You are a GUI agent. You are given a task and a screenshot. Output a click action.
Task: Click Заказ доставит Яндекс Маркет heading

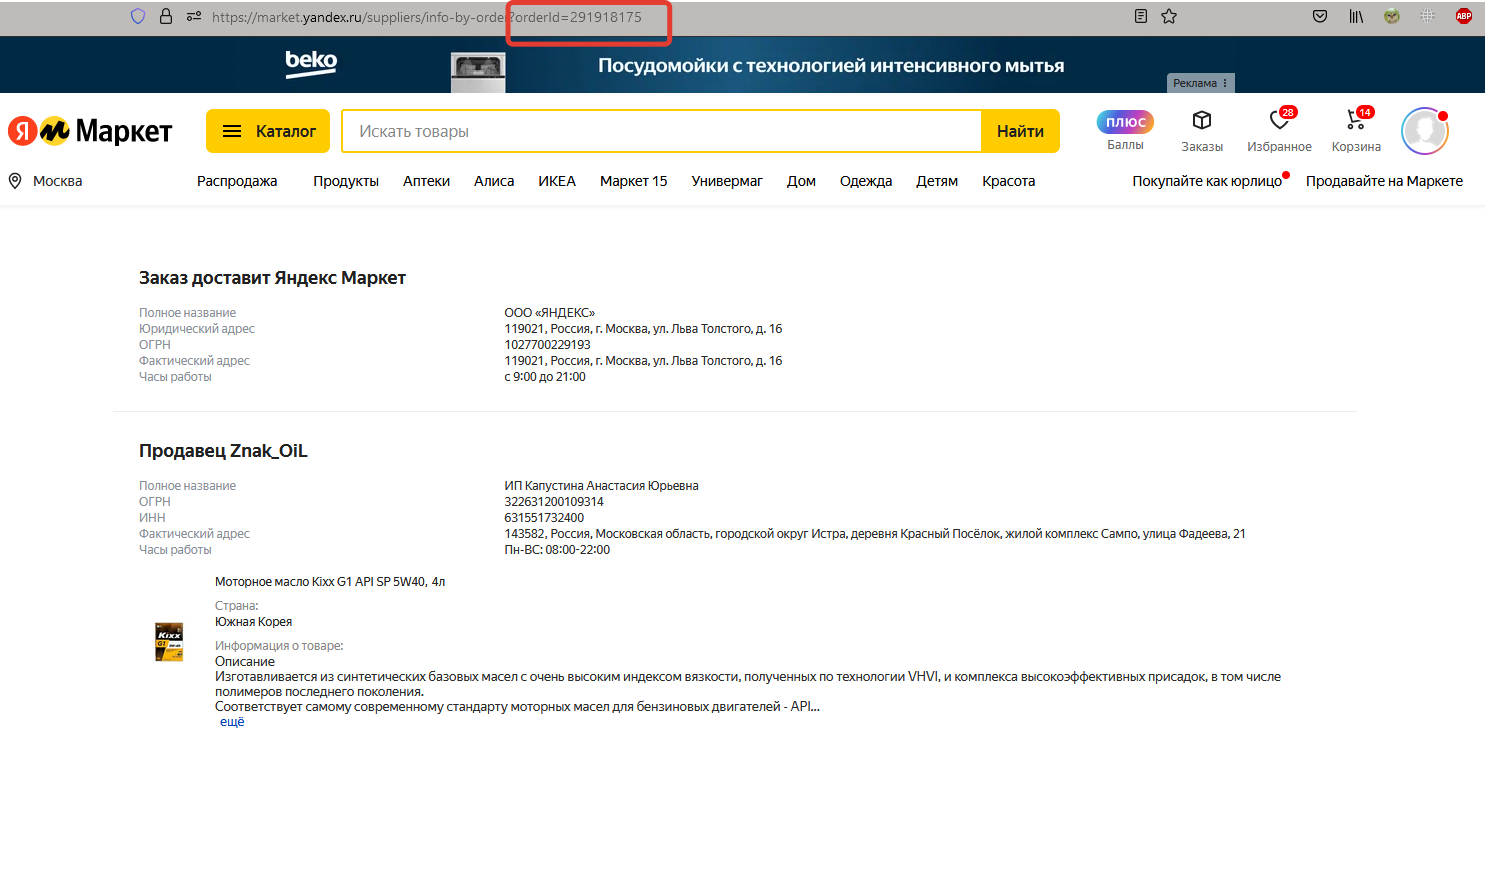click(x=272, y=278)
